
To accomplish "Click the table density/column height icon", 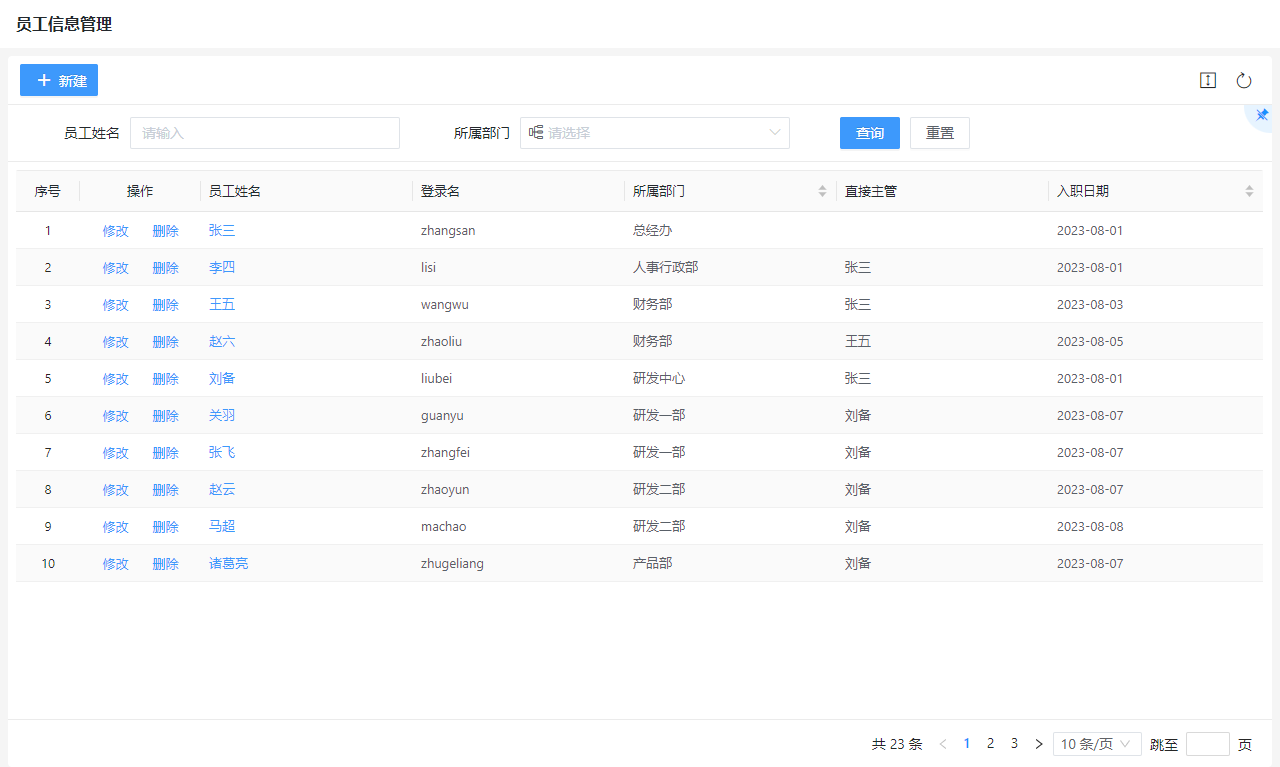I will tap(1208, 80).
